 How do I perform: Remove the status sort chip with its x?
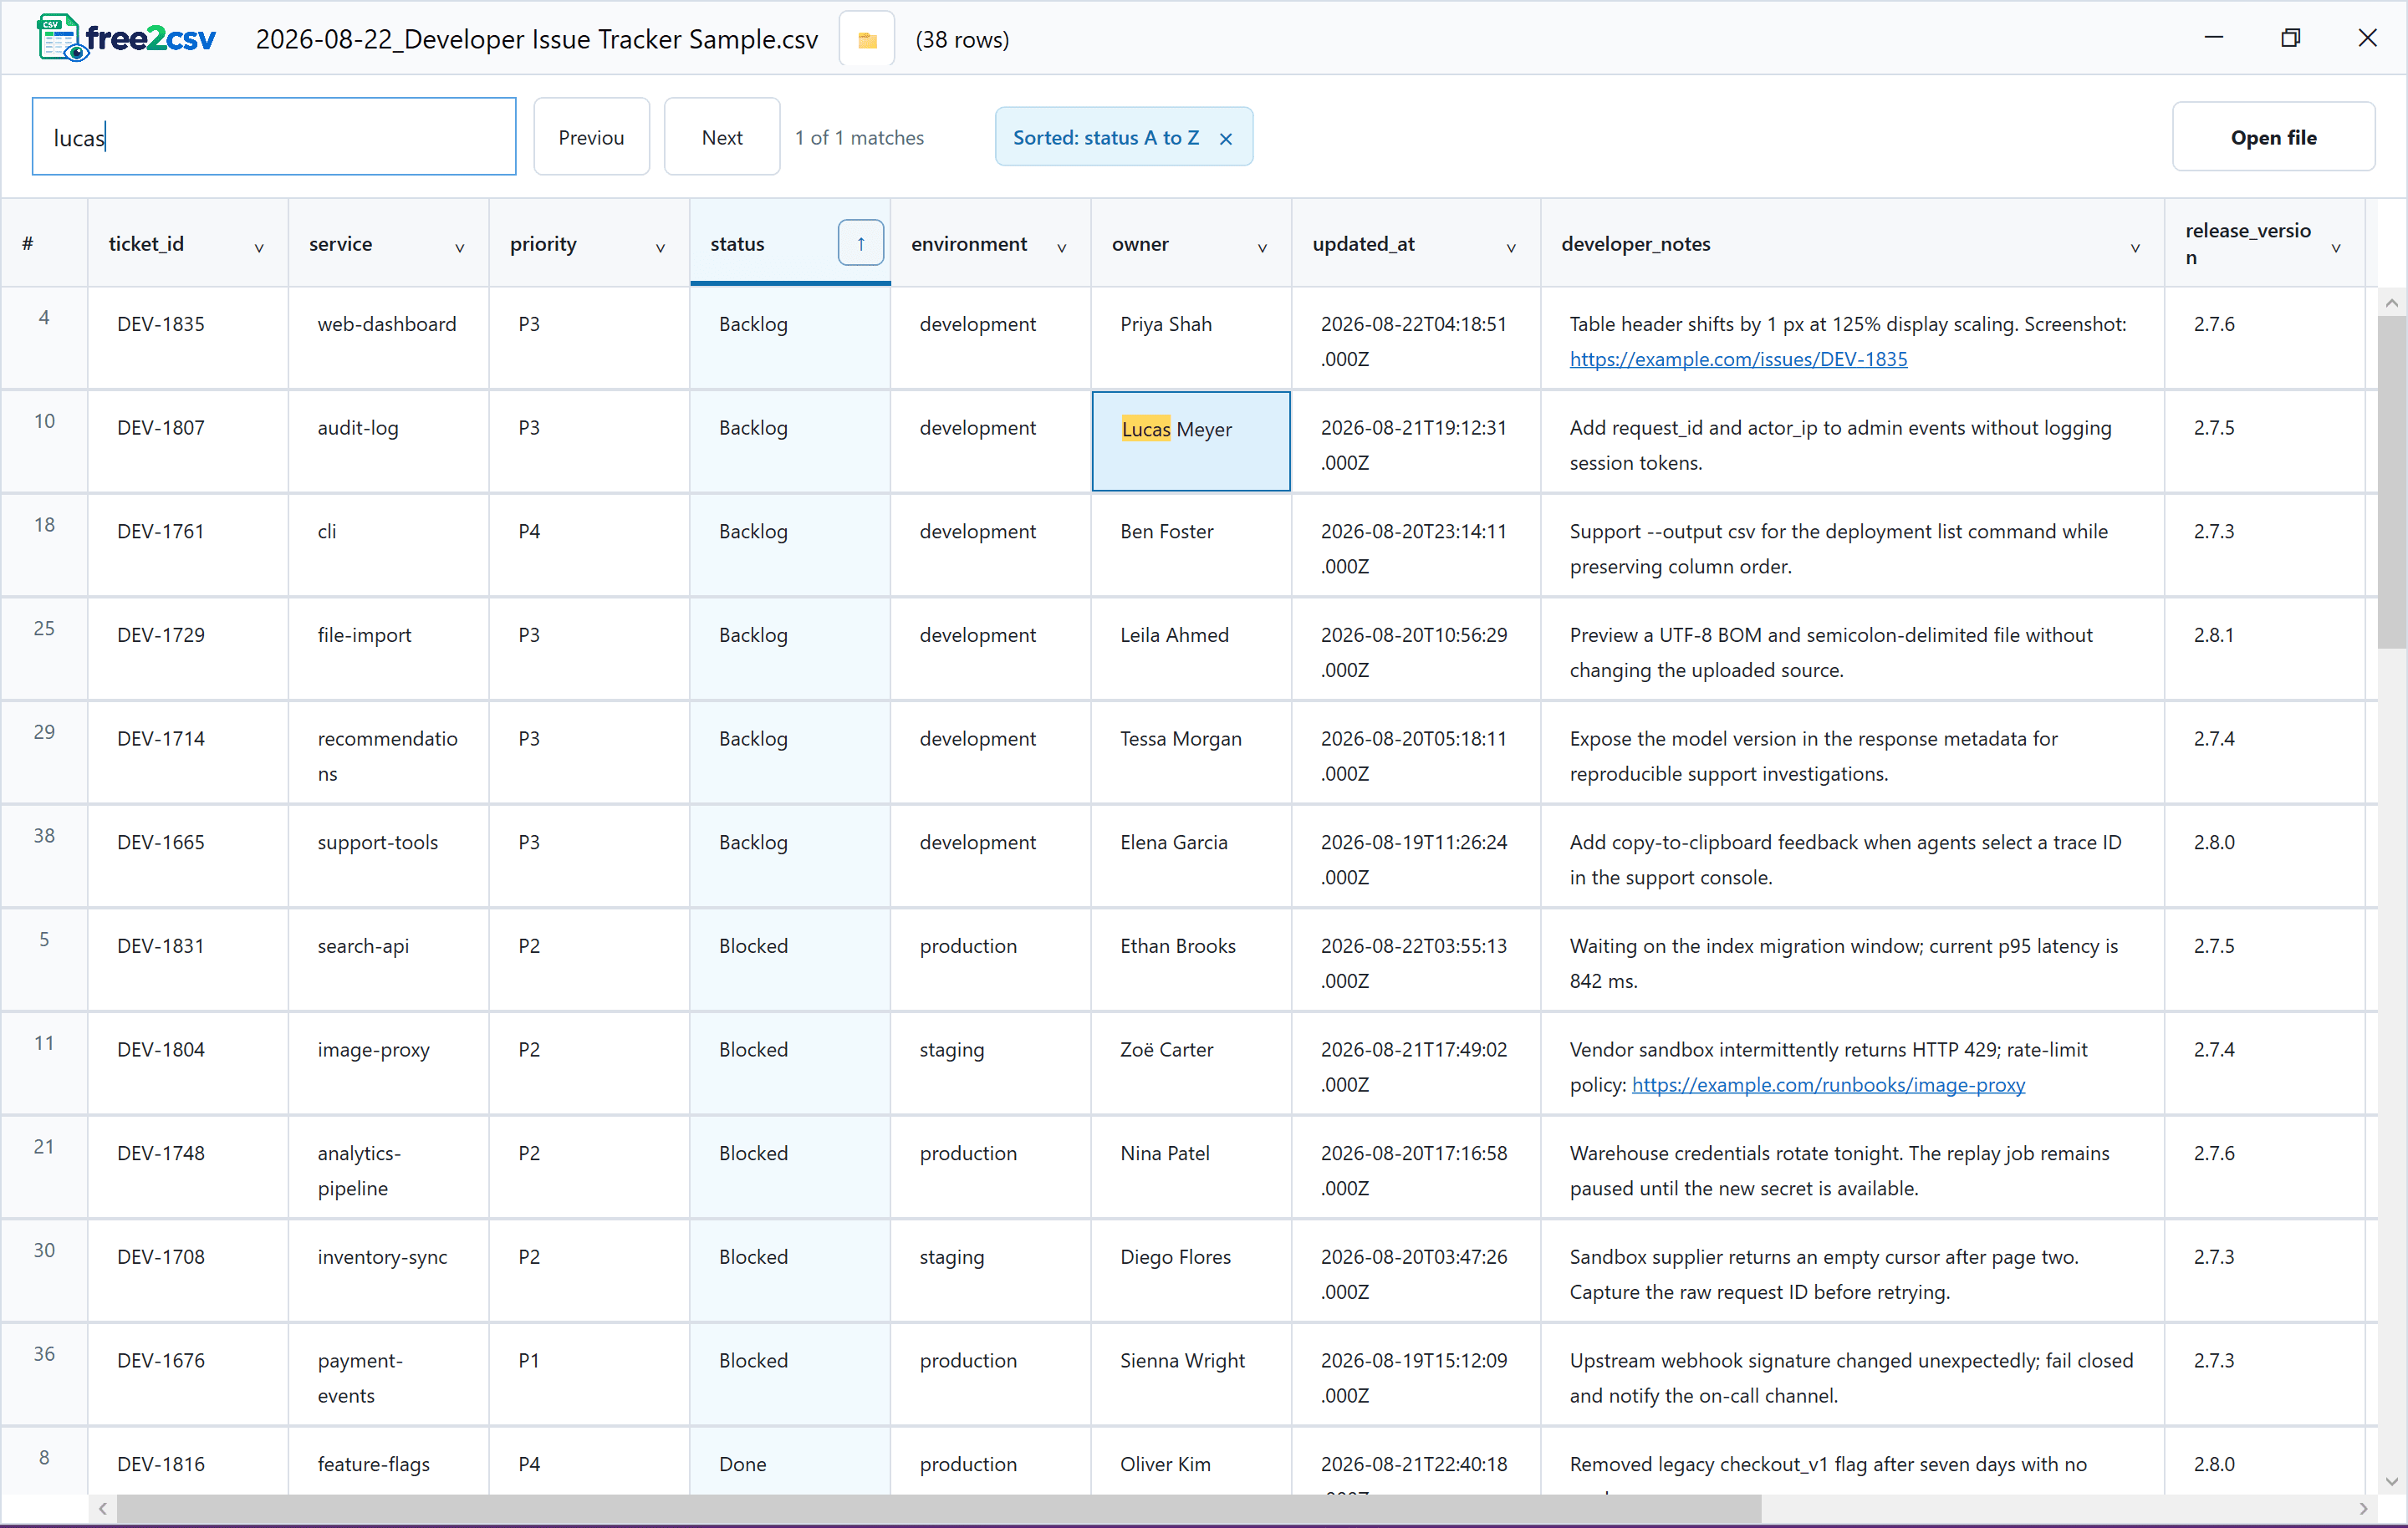click(1226, 139)
